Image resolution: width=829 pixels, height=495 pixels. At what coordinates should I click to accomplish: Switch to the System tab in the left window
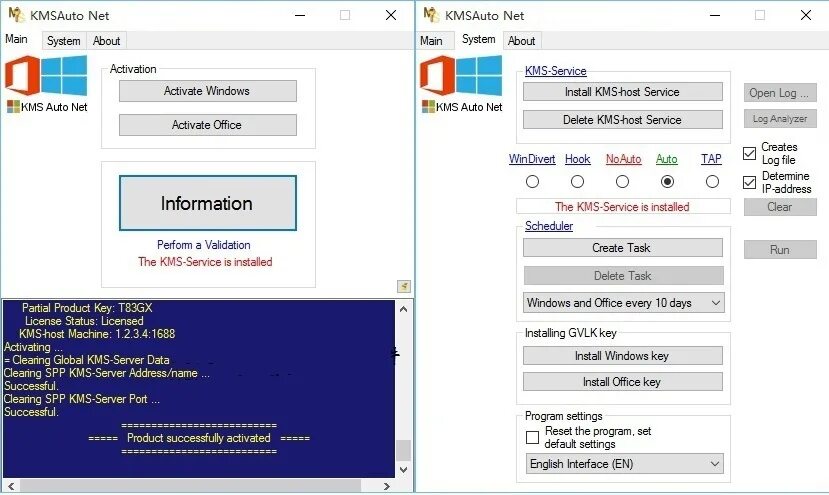pyautogui.click(x=63, y=41)
